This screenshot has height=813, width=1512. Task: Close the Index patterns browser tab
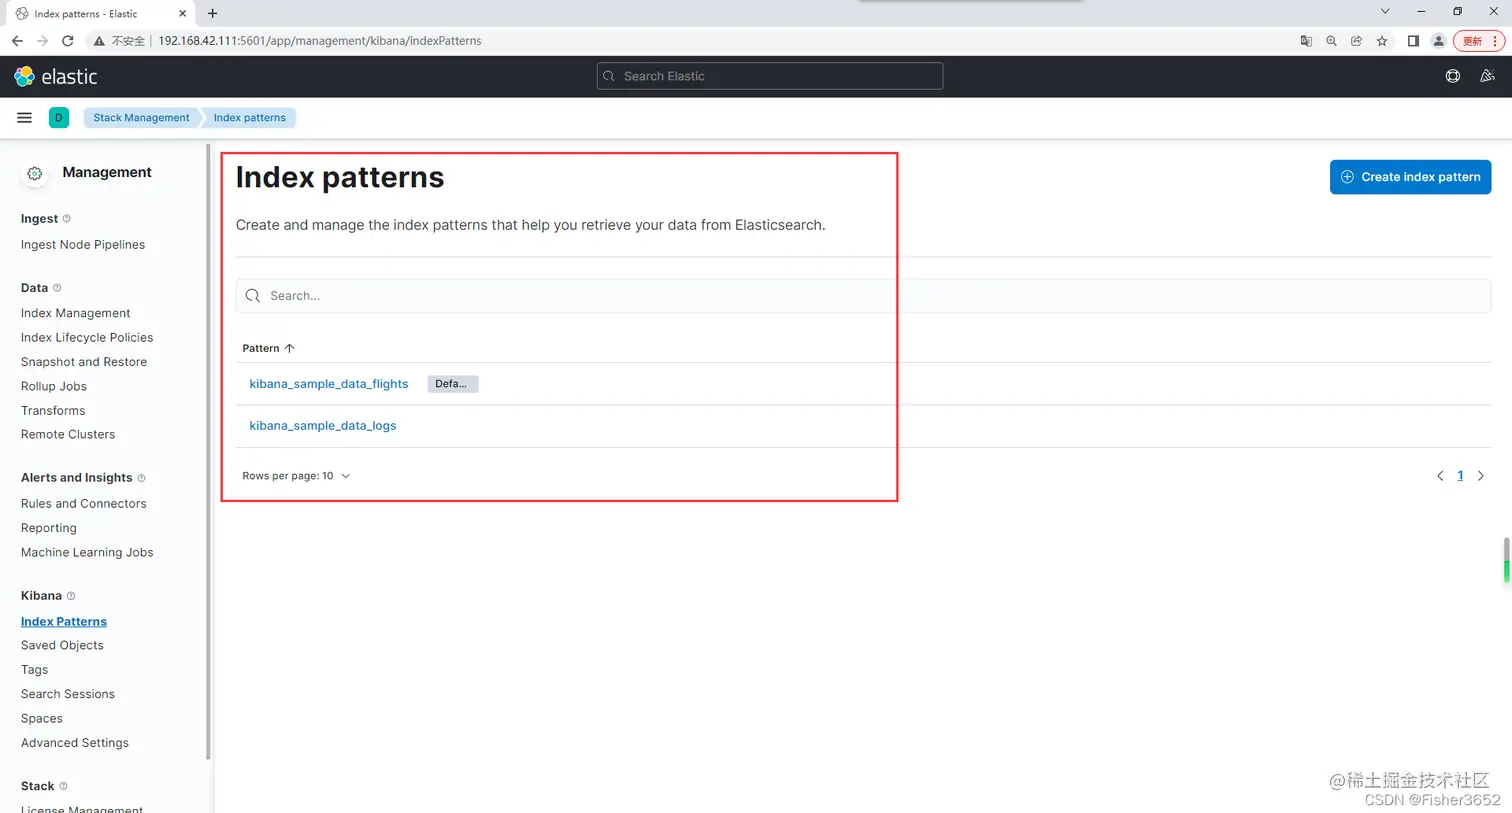point(182,14)
